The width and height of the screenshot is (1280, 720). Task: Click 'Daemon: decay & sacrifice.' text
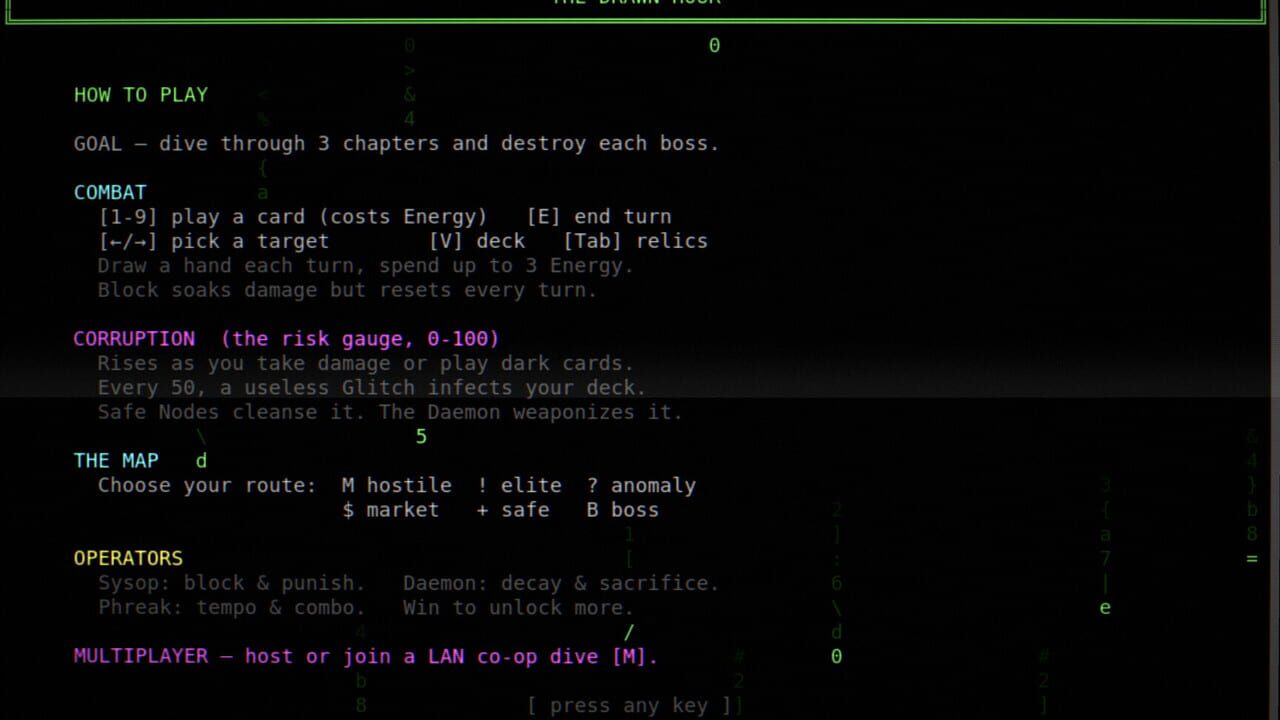tap(561, 583)
